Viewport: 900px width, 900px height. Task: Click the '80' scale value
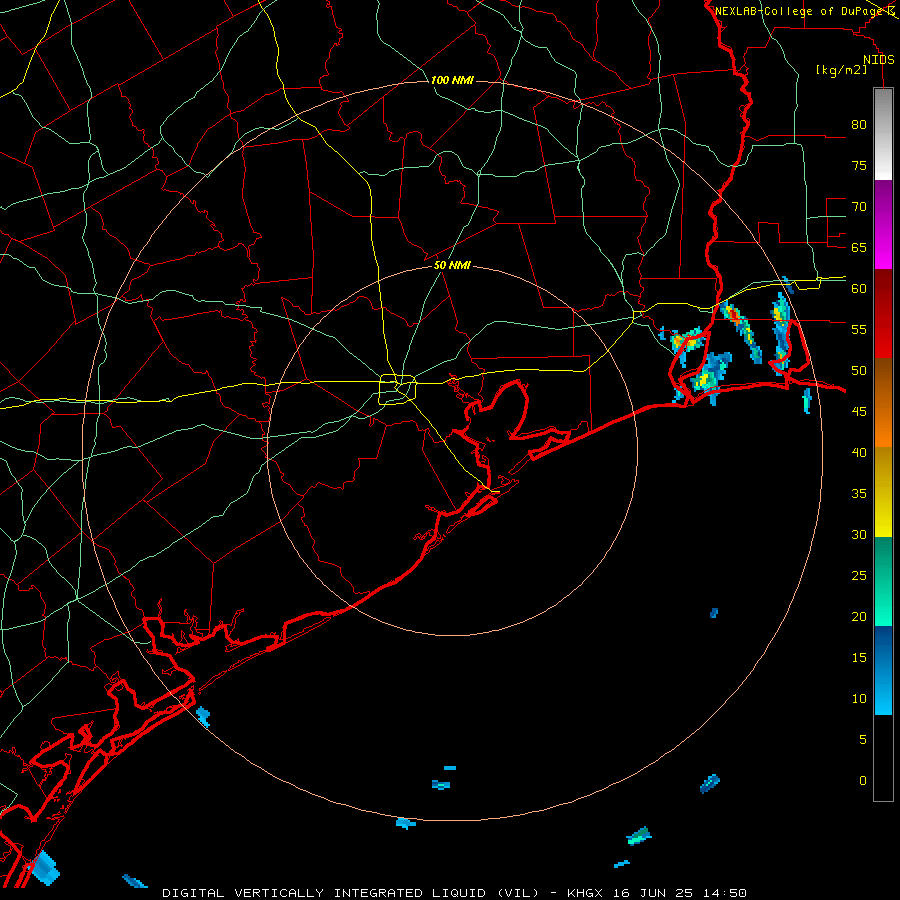point(859,125)
